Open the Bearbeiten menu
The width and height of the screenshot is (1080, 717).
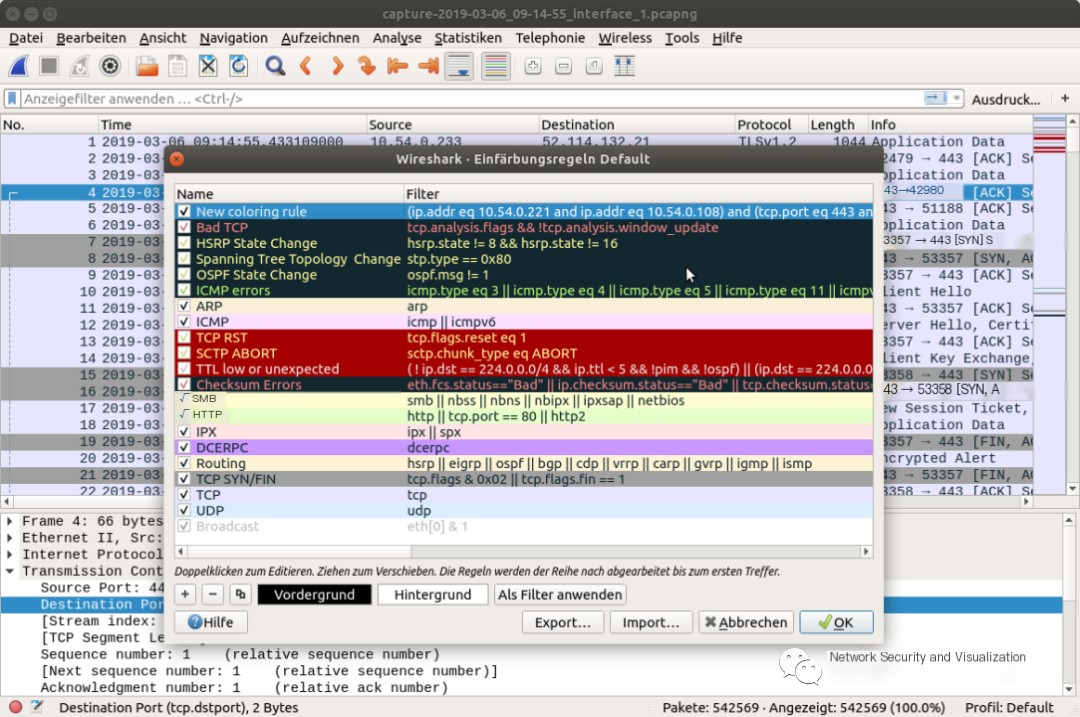click(x=91, y=38)
